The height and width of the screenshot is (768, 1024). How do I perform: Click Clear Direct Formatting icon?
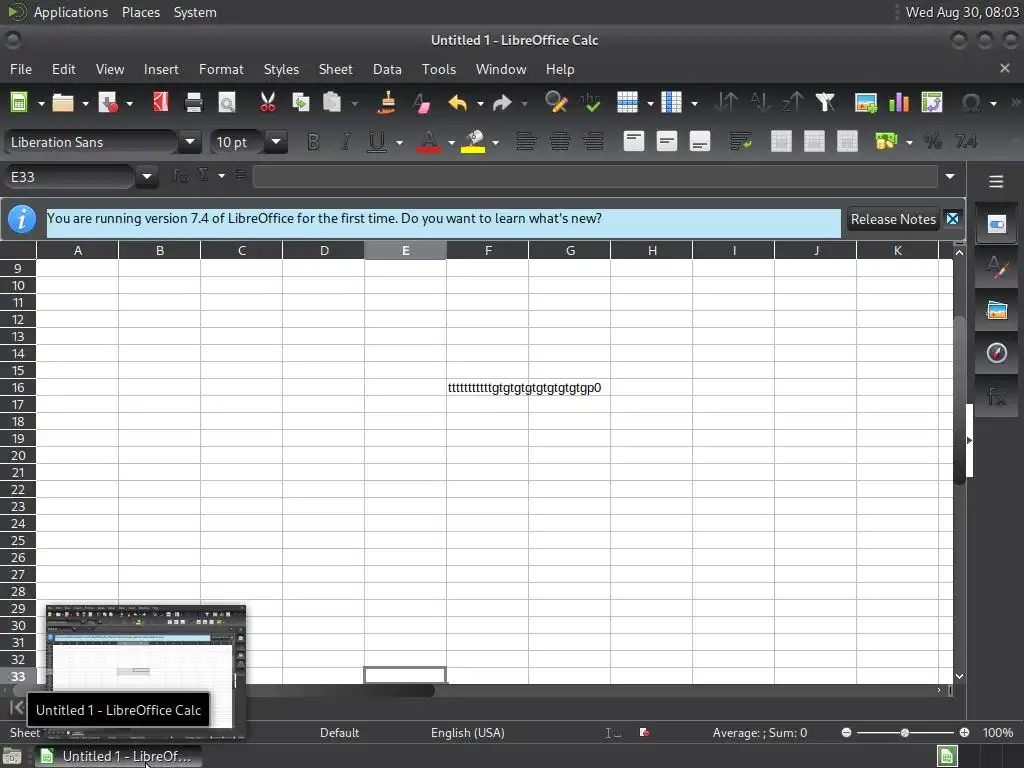[x=421, y=103]
